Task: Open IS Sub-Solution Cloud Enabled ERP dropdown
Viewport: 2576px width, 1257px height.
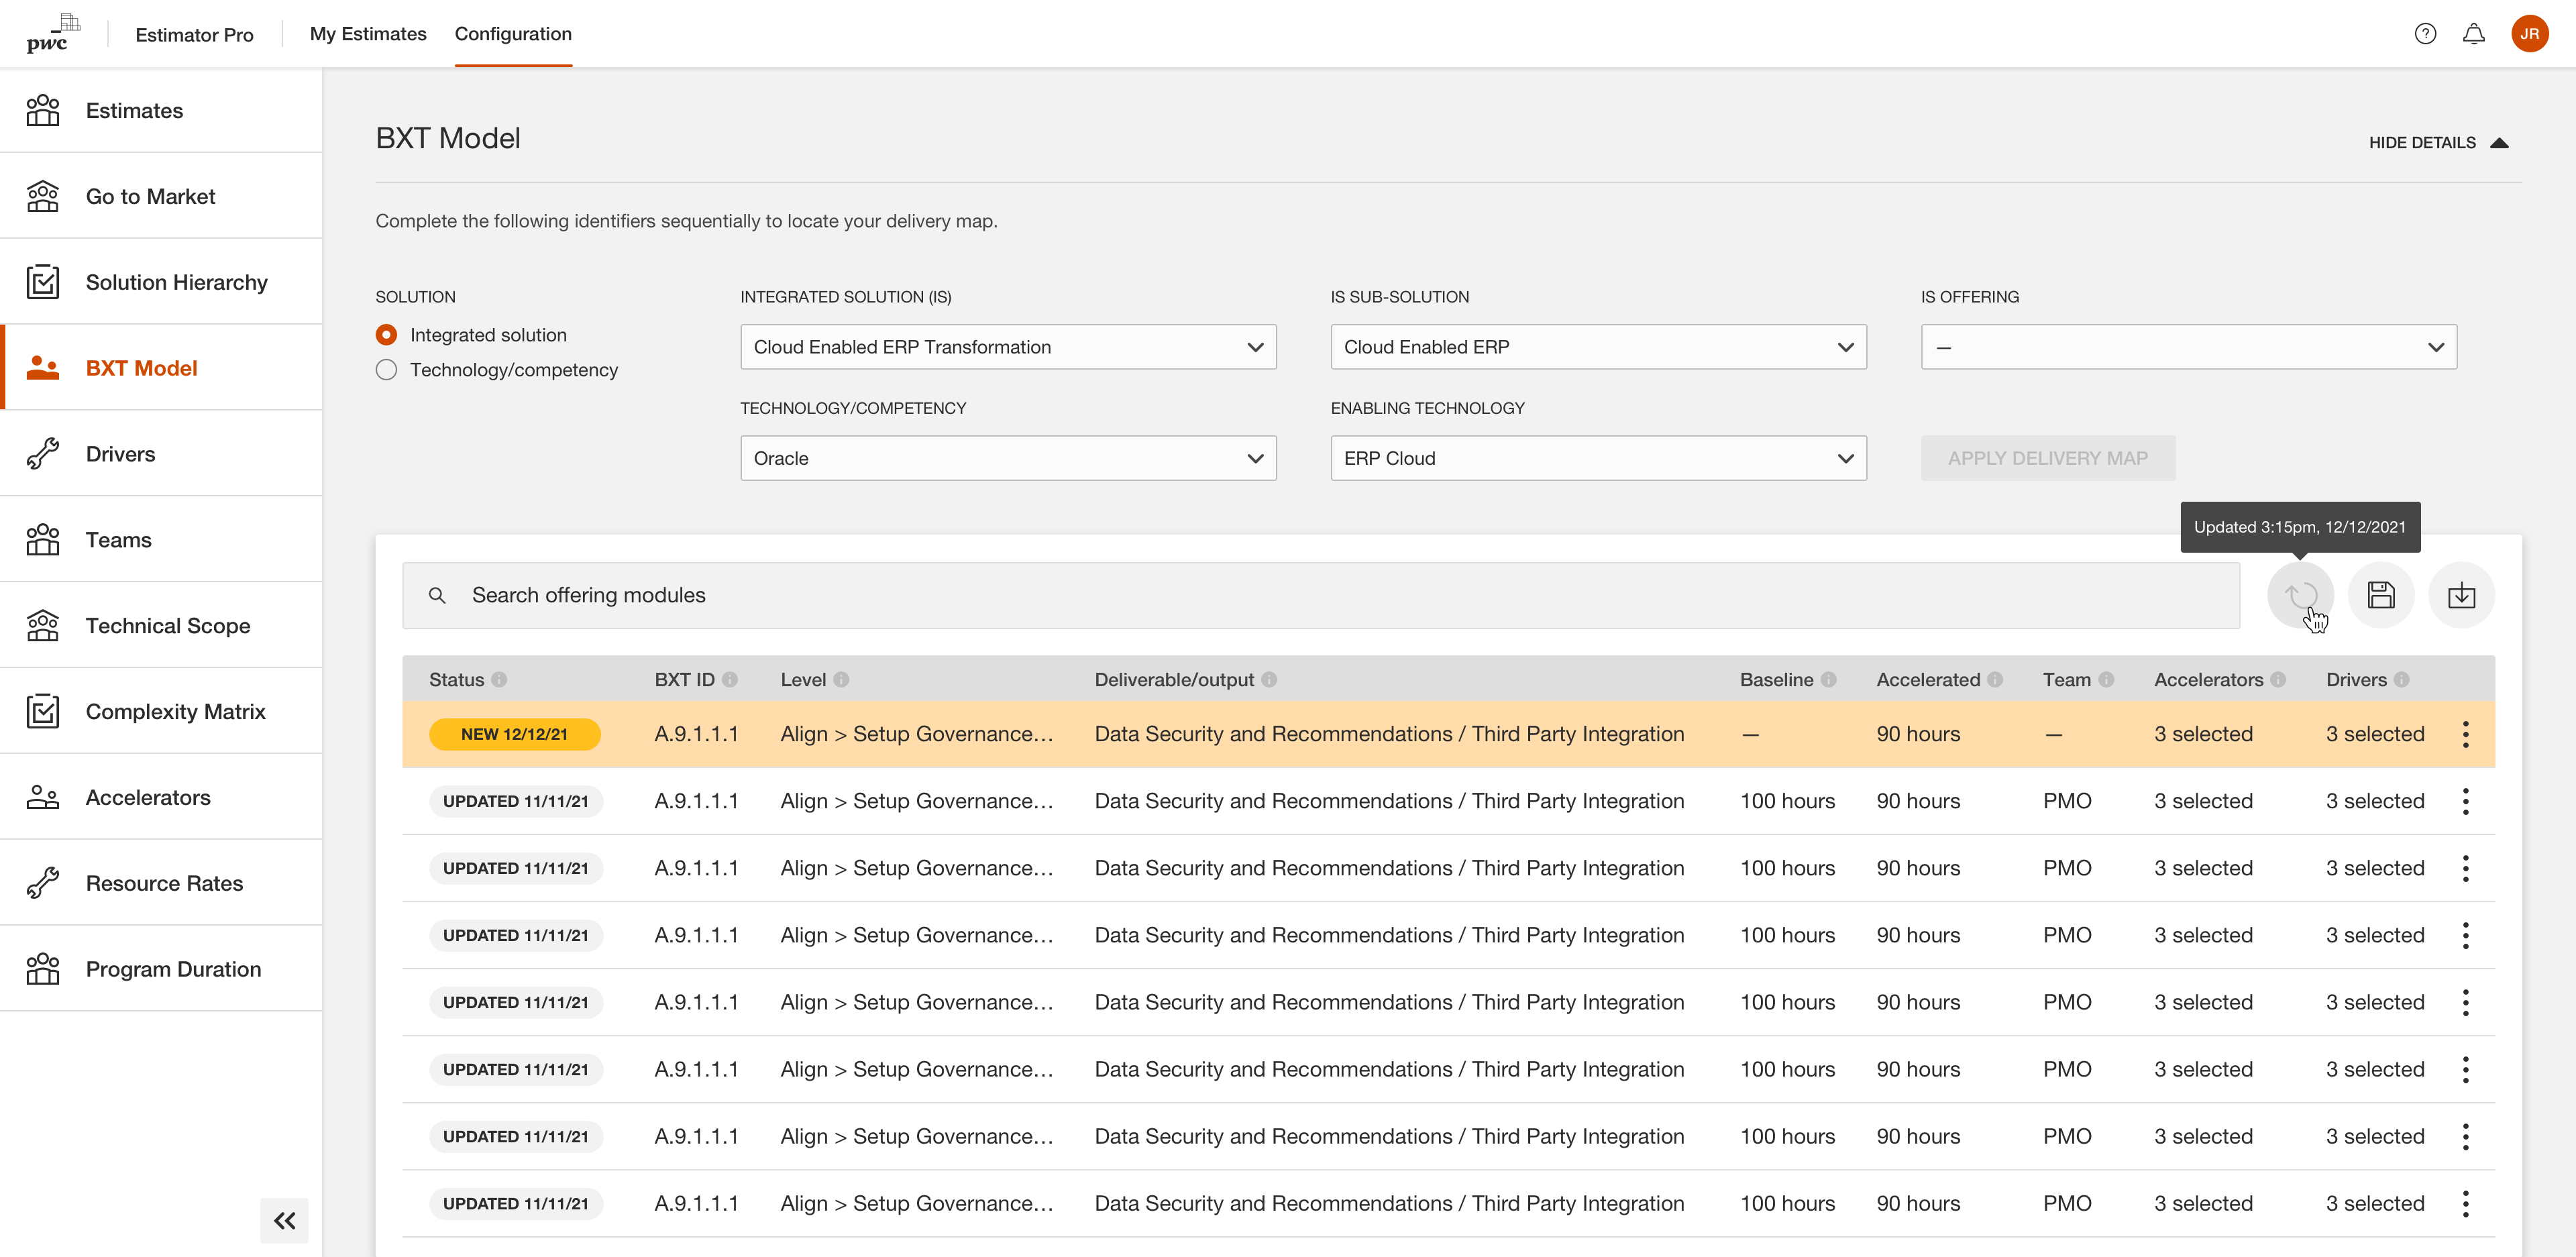Action: (1598, 347)
